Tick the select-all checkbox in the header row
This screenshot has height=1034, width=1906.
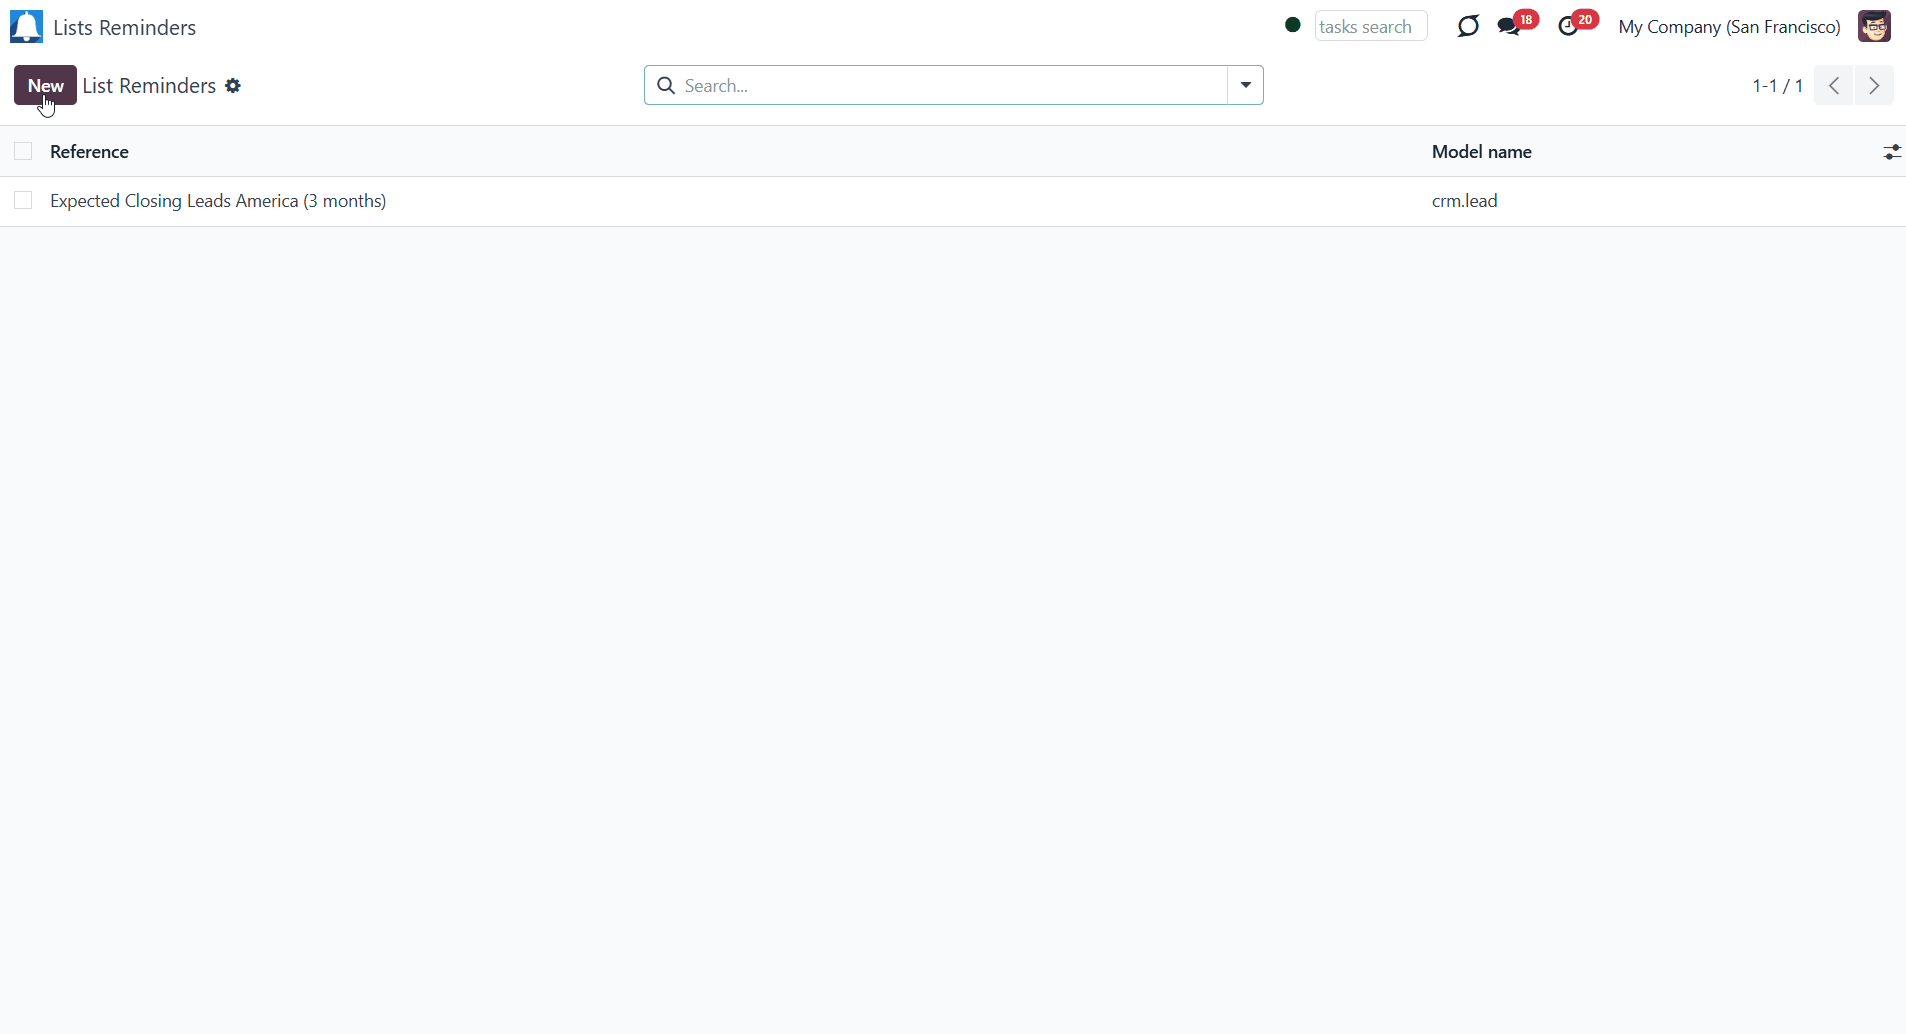click(x=23, y=151)
